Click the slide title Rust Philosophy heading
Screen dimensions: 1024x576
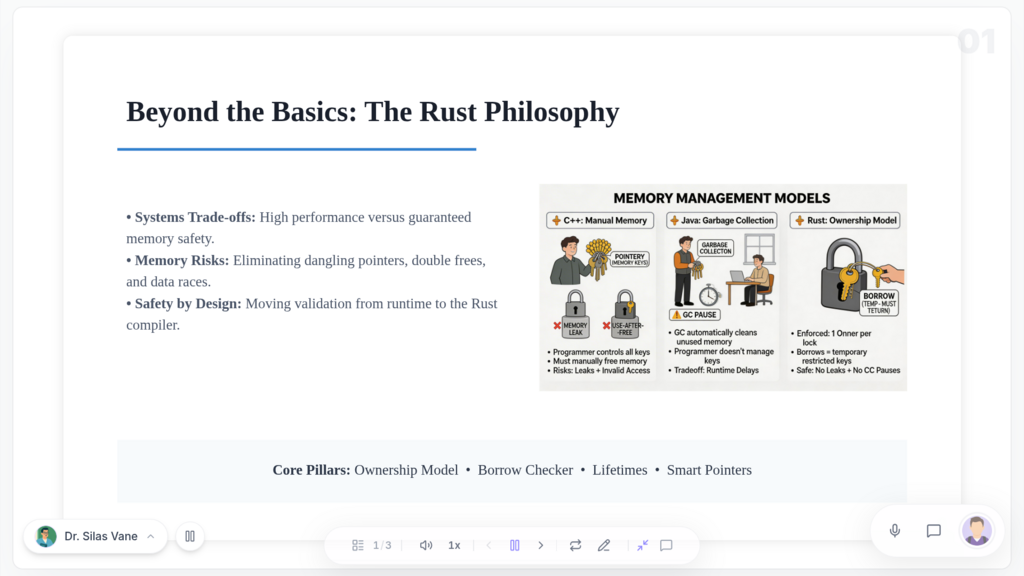[x=372, y=112]
